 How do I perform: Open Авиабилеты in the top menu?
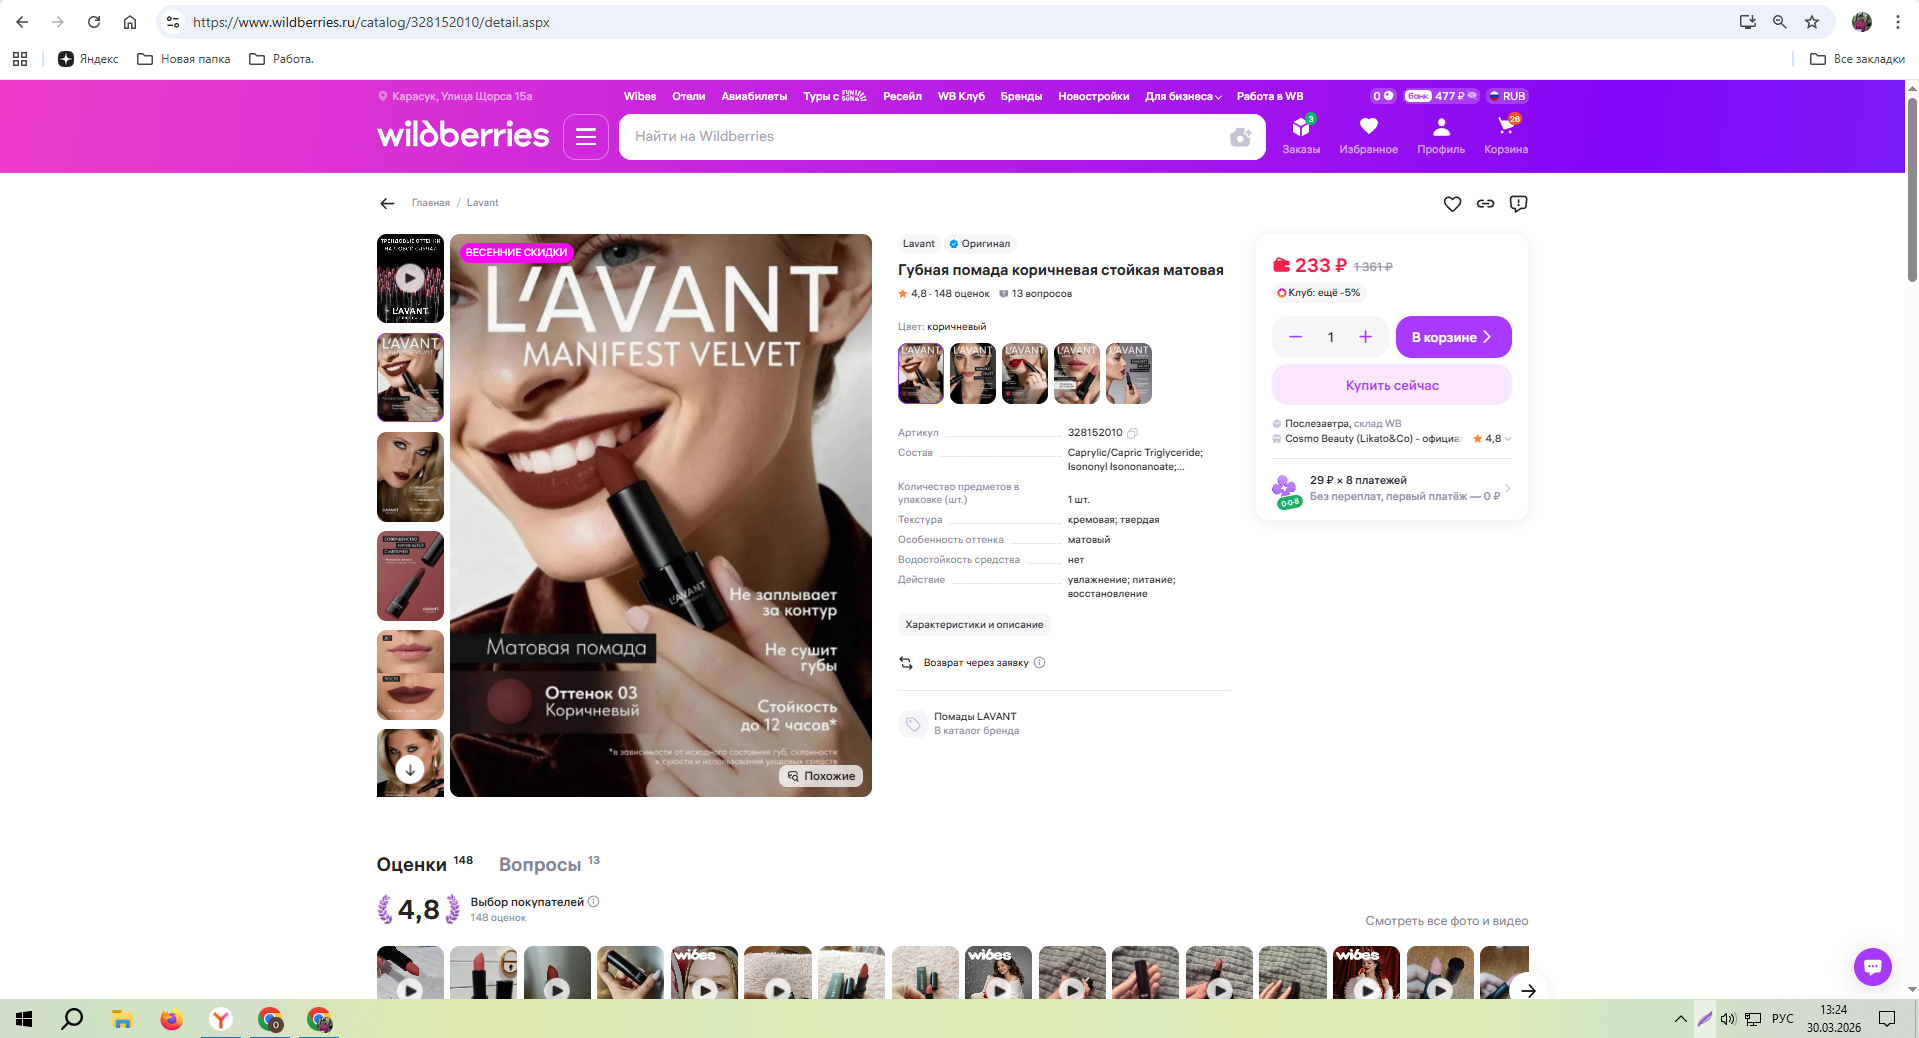click(x=754, y=97)
